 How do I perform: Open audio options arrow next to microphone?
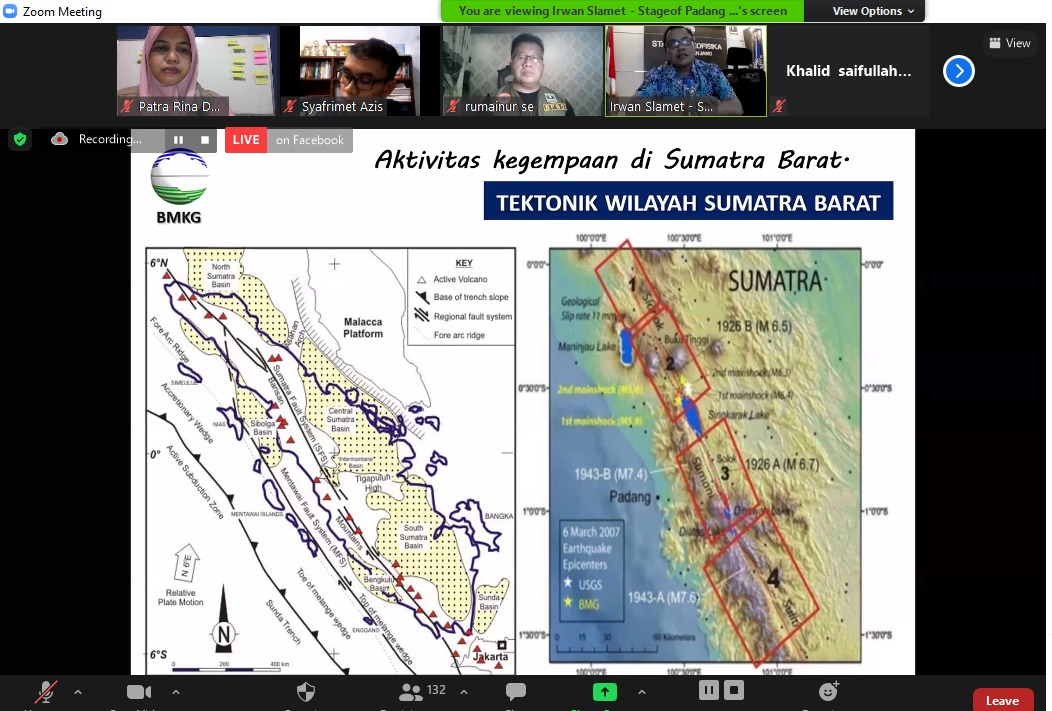click(x=78, y=692)
